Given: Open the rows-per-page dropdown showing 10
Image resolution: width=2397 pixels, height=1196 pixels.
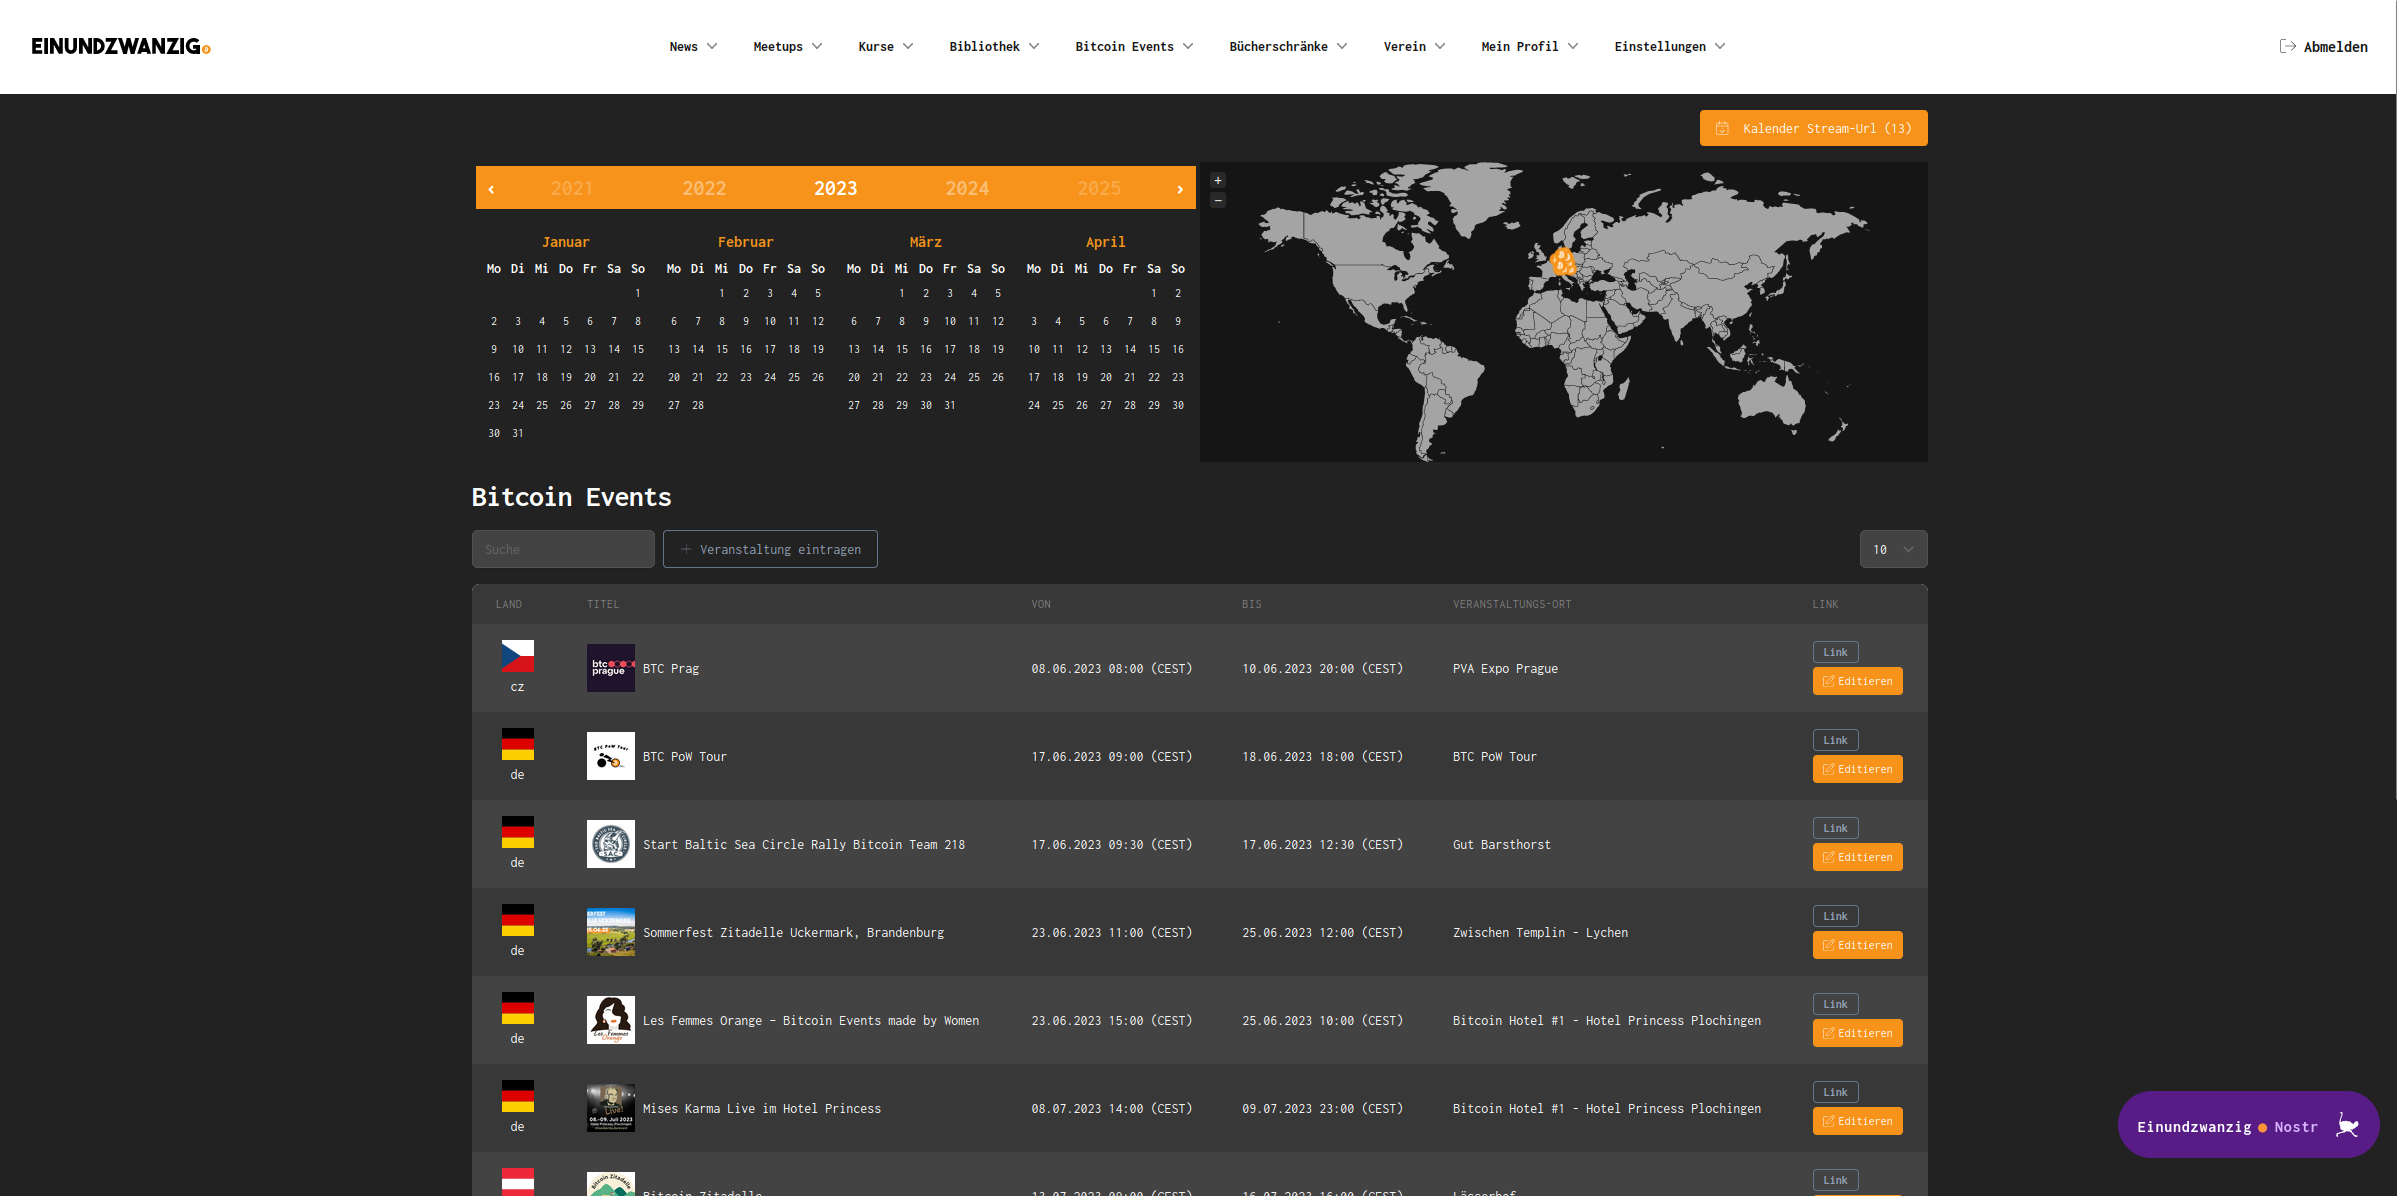Looking at the screenshot, I should pyautogui.click(x=1892, y=549).
